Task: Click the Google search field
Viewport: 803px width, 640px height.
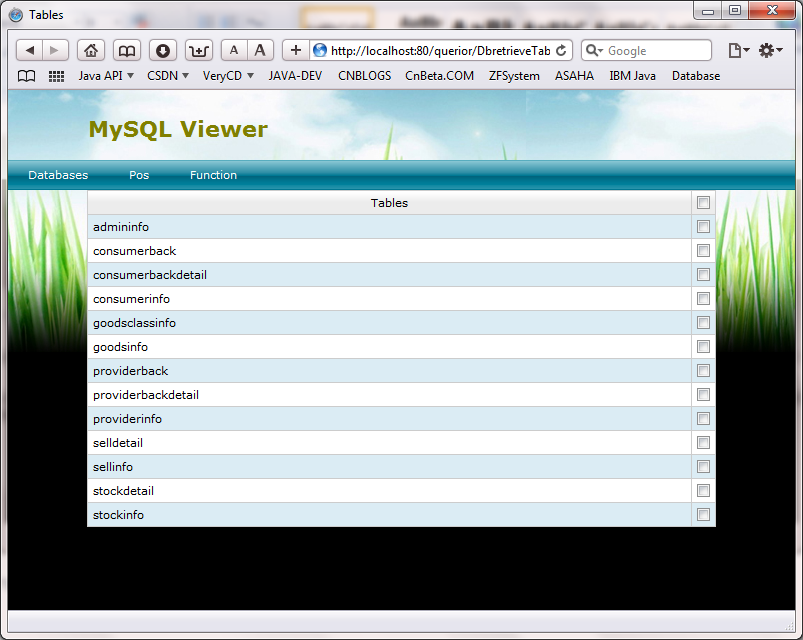Action: 655,50
